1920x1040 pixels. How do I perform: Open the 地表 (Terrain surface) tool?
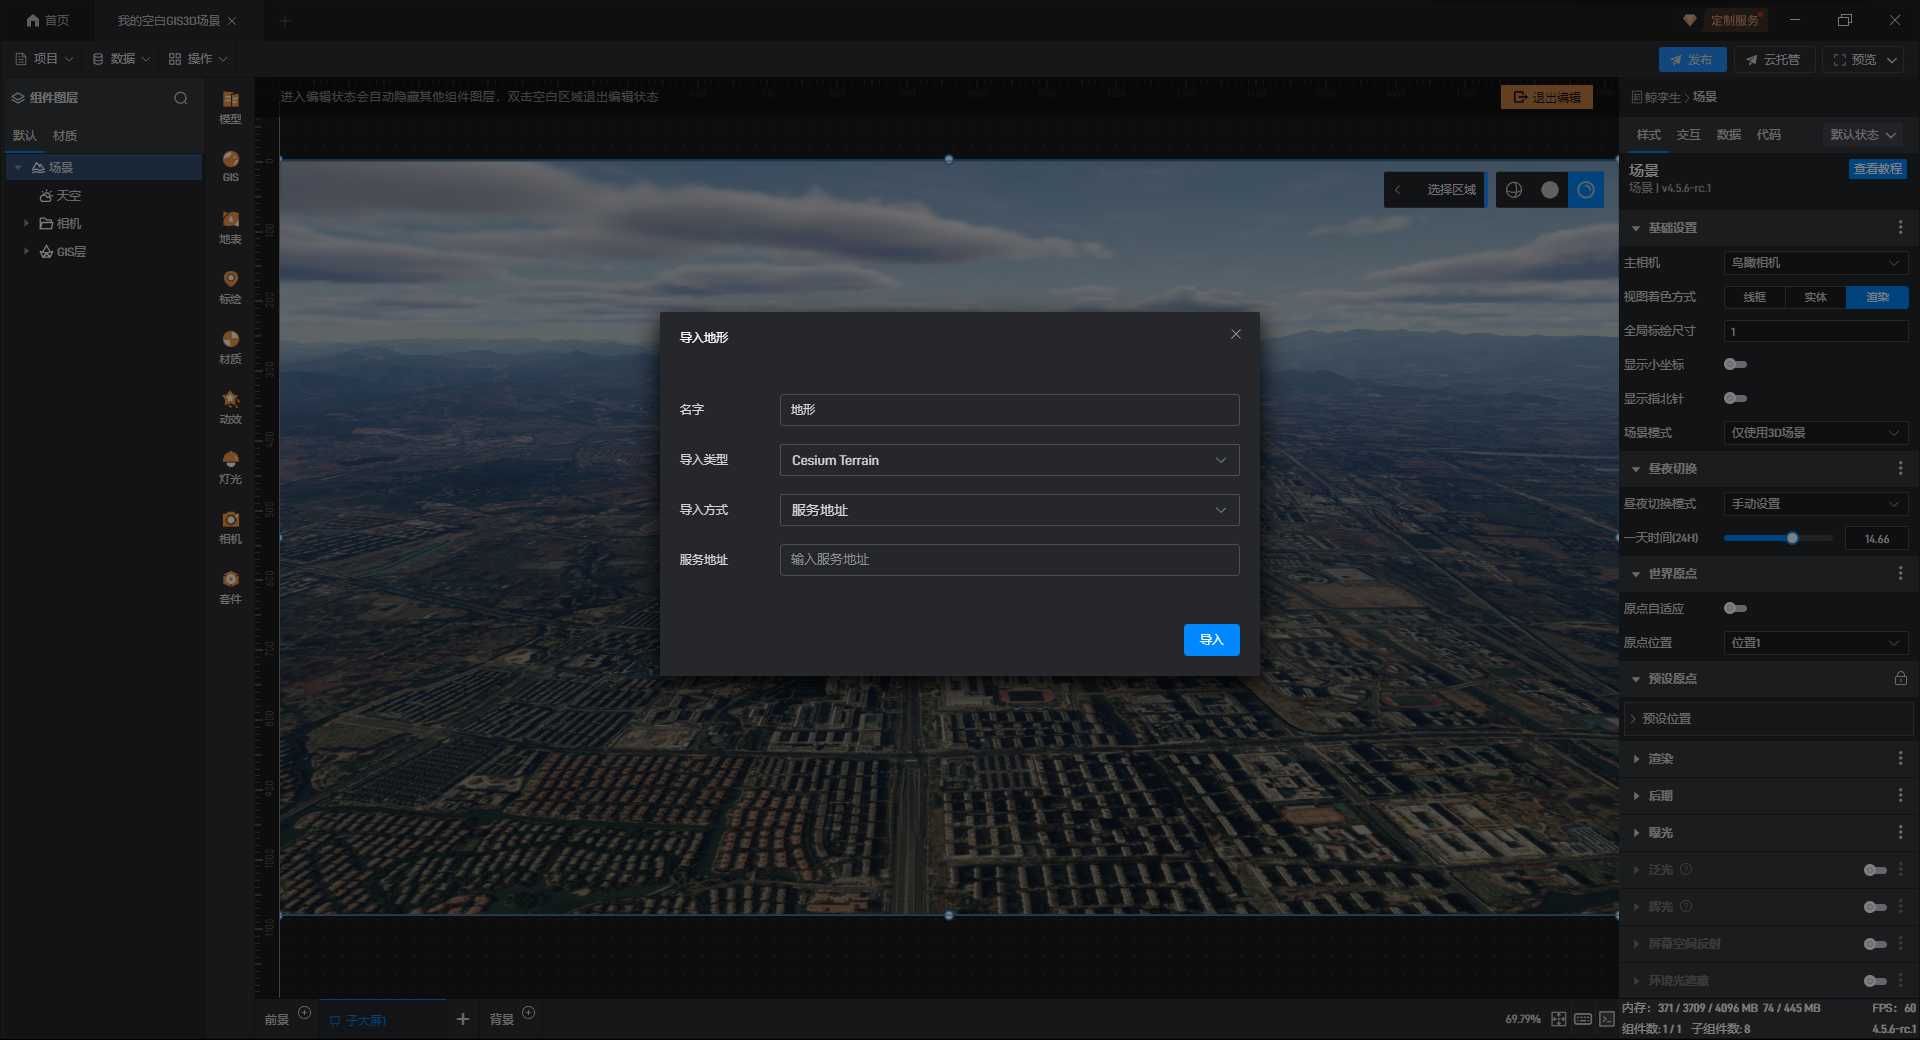click(x=230, y=226)
